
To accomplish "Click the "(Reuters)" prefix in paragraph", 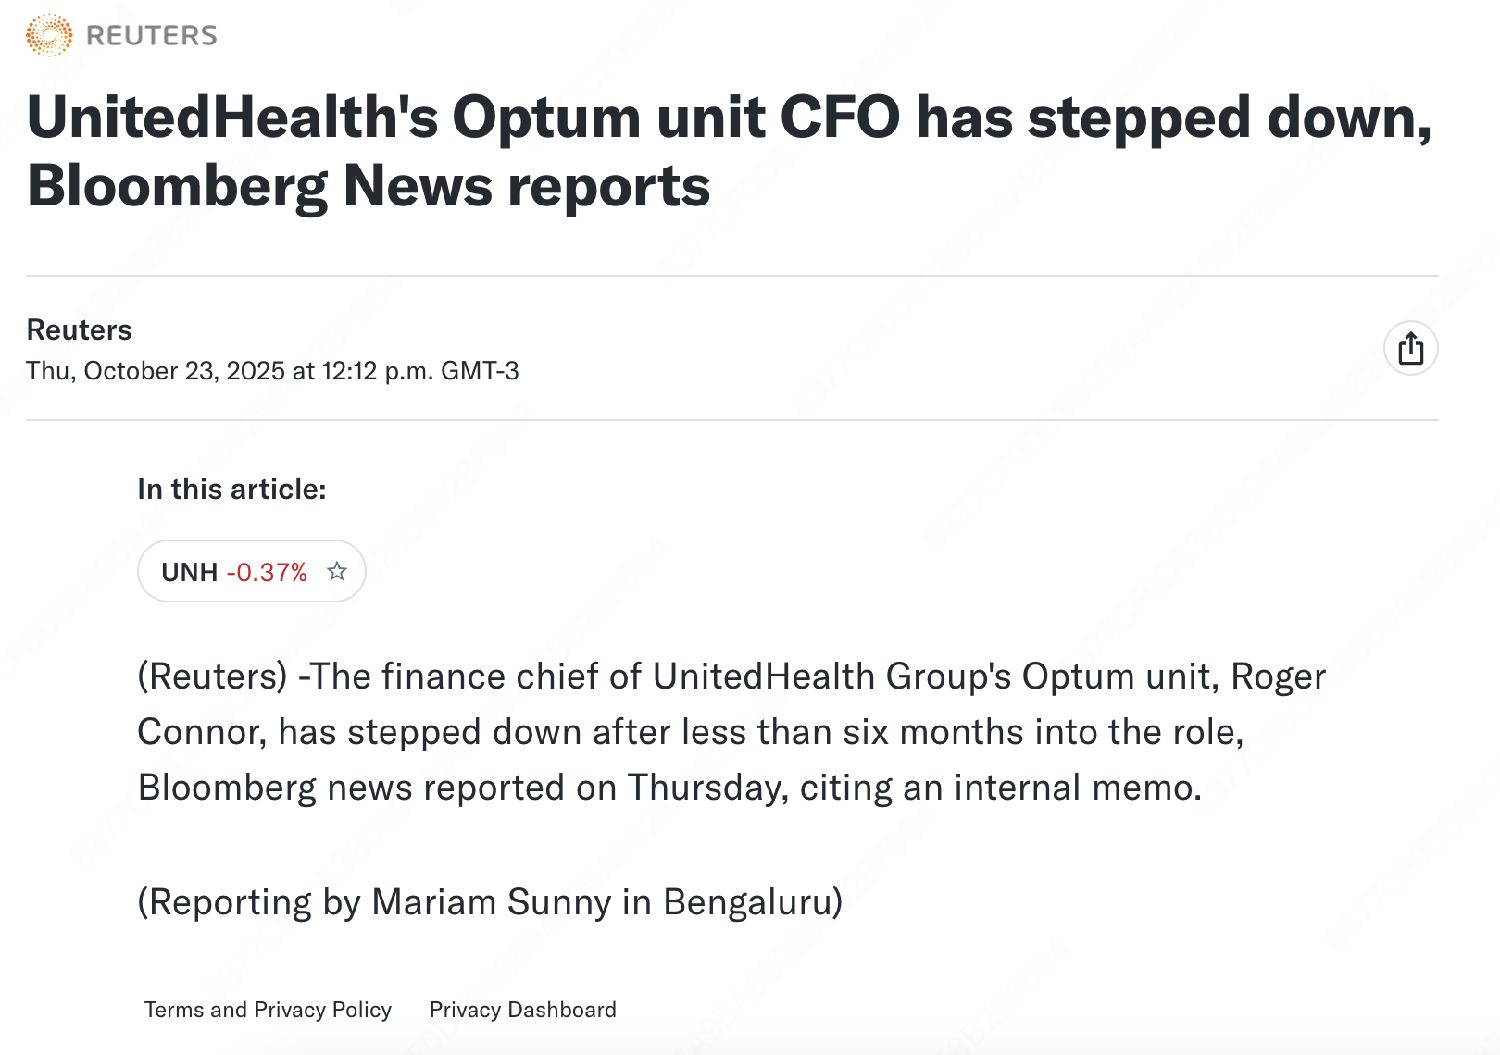I will (212, 677).
